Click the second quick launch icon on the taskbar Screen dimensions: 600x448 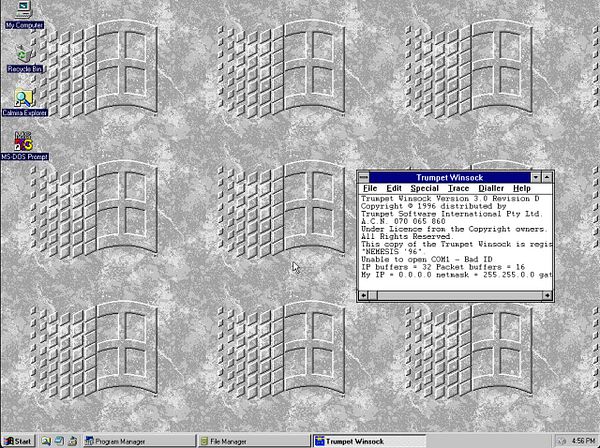(x=59, y=441)
